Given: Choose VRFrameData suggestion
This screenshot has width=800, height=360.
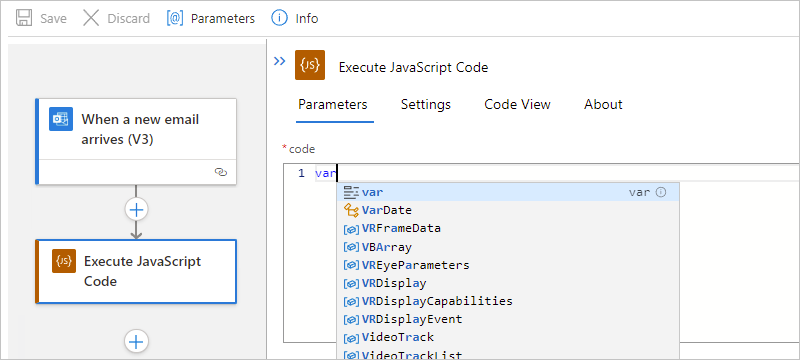Looking at the screenshot, I should pyautogui.click(x=508, y=228).
